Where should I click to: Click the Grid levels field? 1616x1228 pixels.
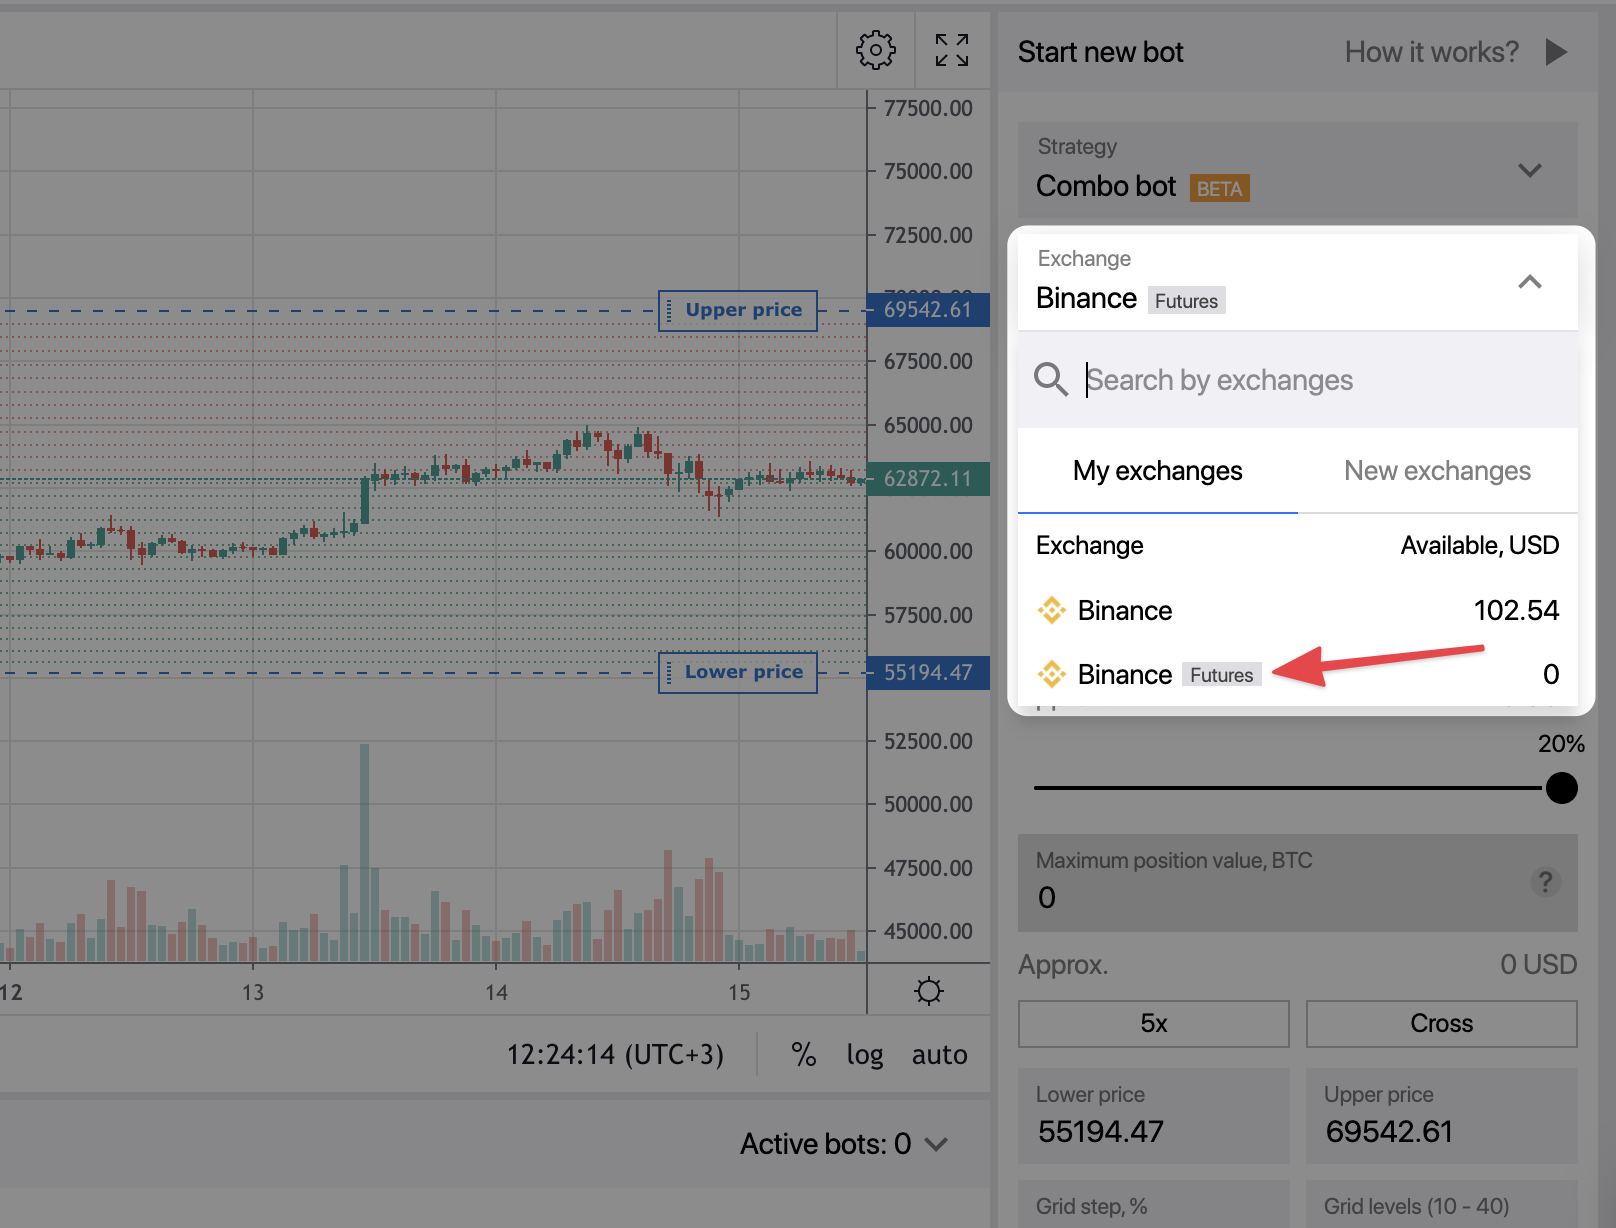1442,1204
